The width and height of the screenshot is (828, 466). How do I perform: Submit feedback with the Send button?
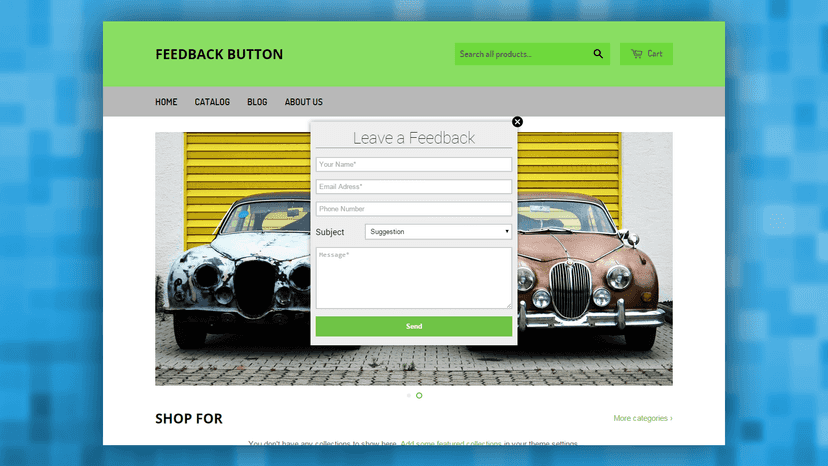pos(414,327)
